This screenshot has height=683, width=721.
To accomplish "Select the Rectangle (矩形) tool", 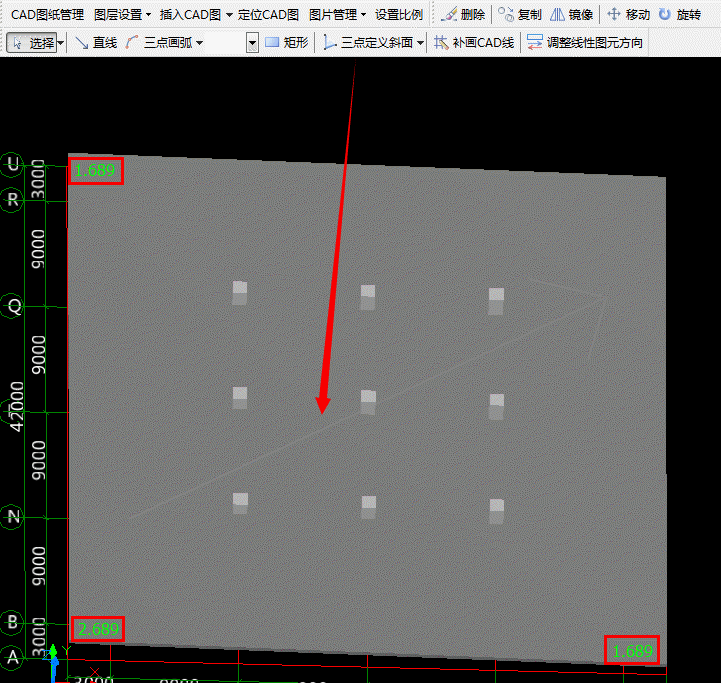I will pyautogui.click(x=286, y=43).
